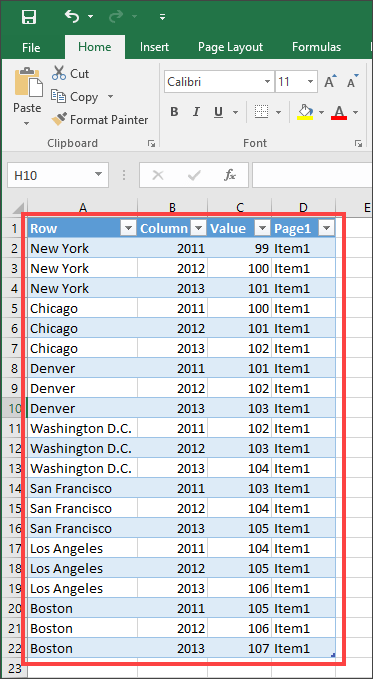This screenshot has width=373, height=679.
Task: Click the Borders icon
Action: click(x=261, y=112)
